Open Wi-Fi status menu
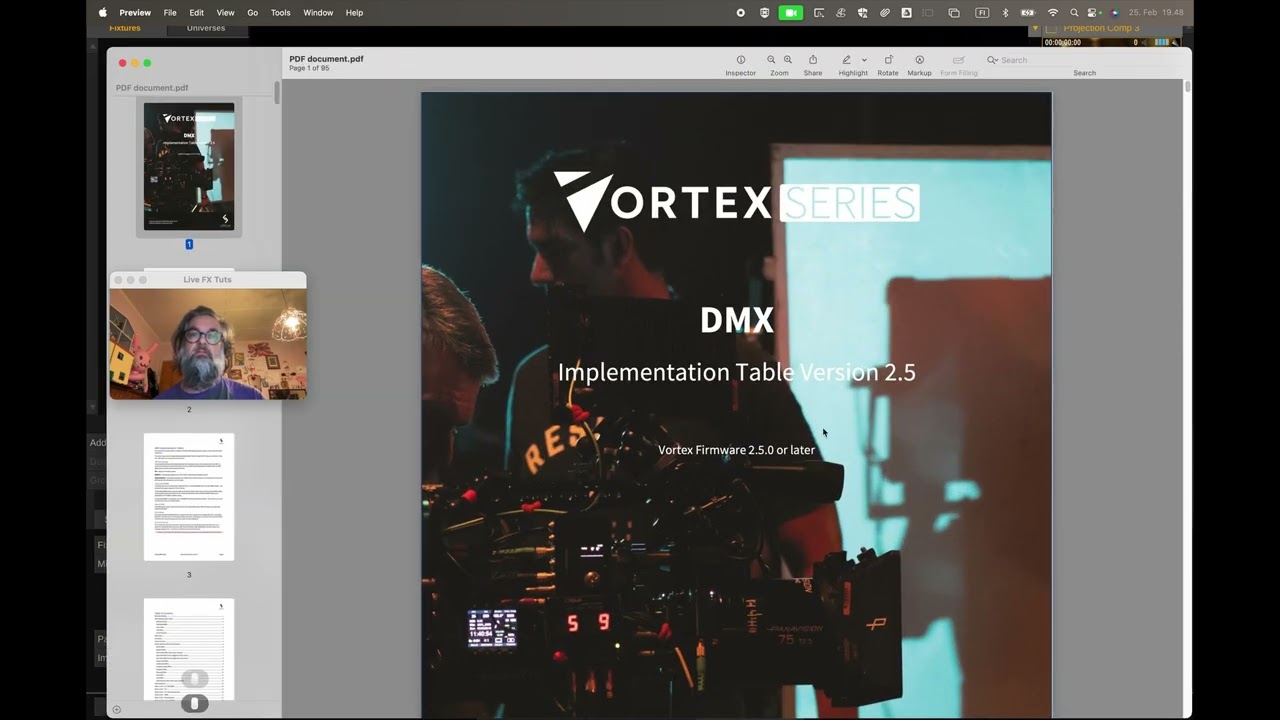Viewport: 1280px width, 720px height. [1053, 13]
